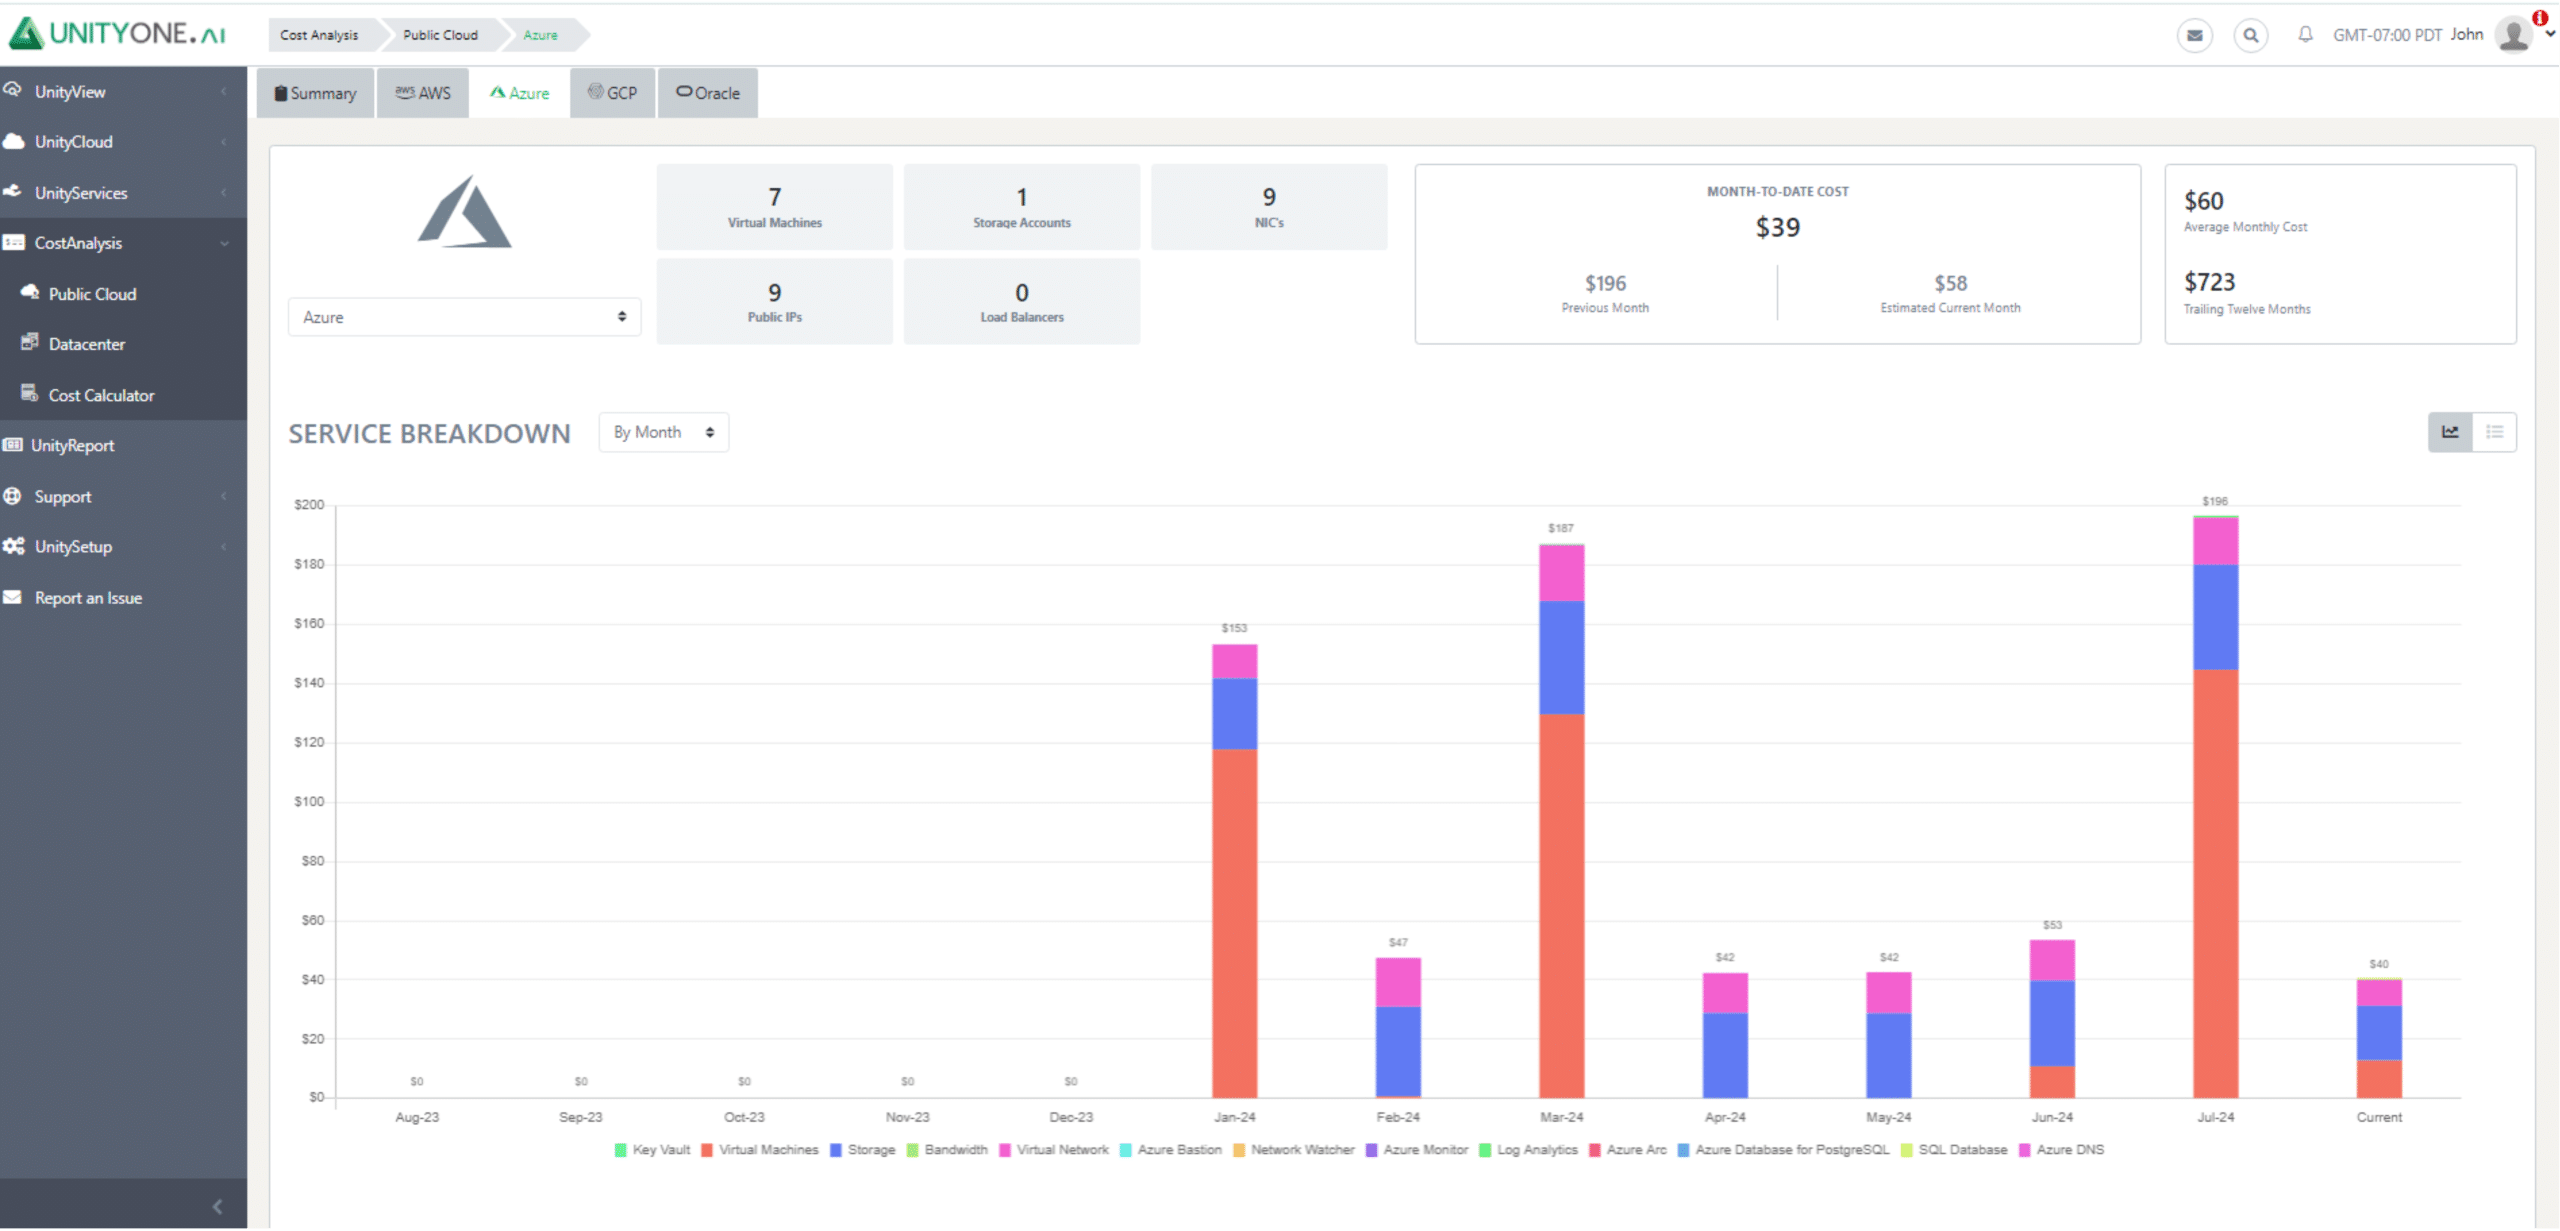Click the CostAnalysis icon in sidebar
This screenshot has height=1231, width=2560.
pos(13,242)
